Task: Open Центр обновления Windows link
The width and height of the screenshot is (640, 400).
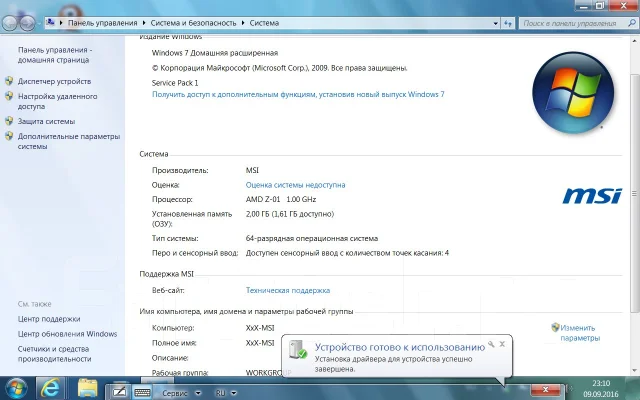Action: 67,334
